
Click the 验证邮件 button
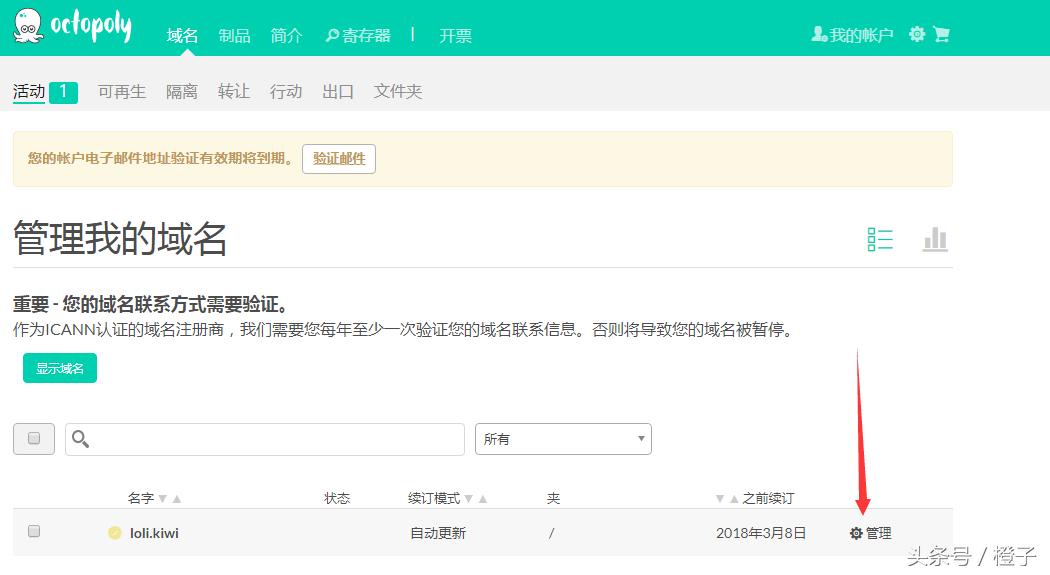point(339,159)
